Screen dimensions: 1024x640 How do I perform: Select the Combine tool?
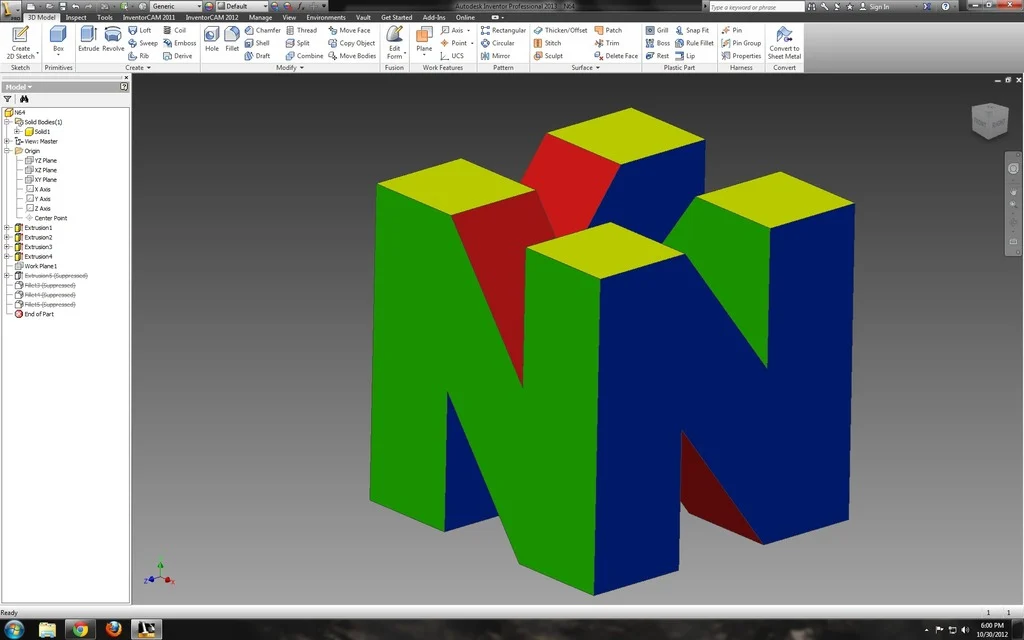coord(304,56)
